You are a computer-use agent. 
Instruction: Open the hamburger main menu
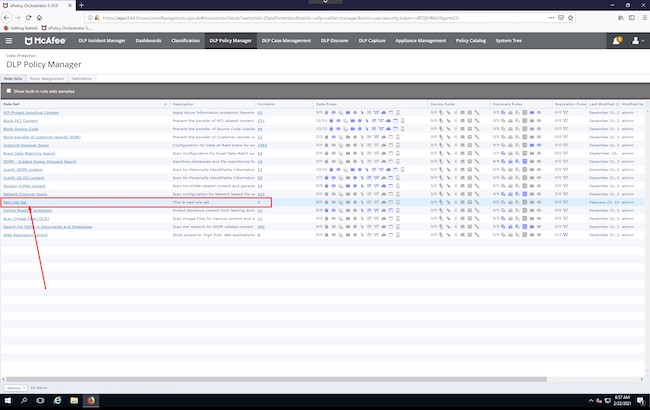(9, 41)
